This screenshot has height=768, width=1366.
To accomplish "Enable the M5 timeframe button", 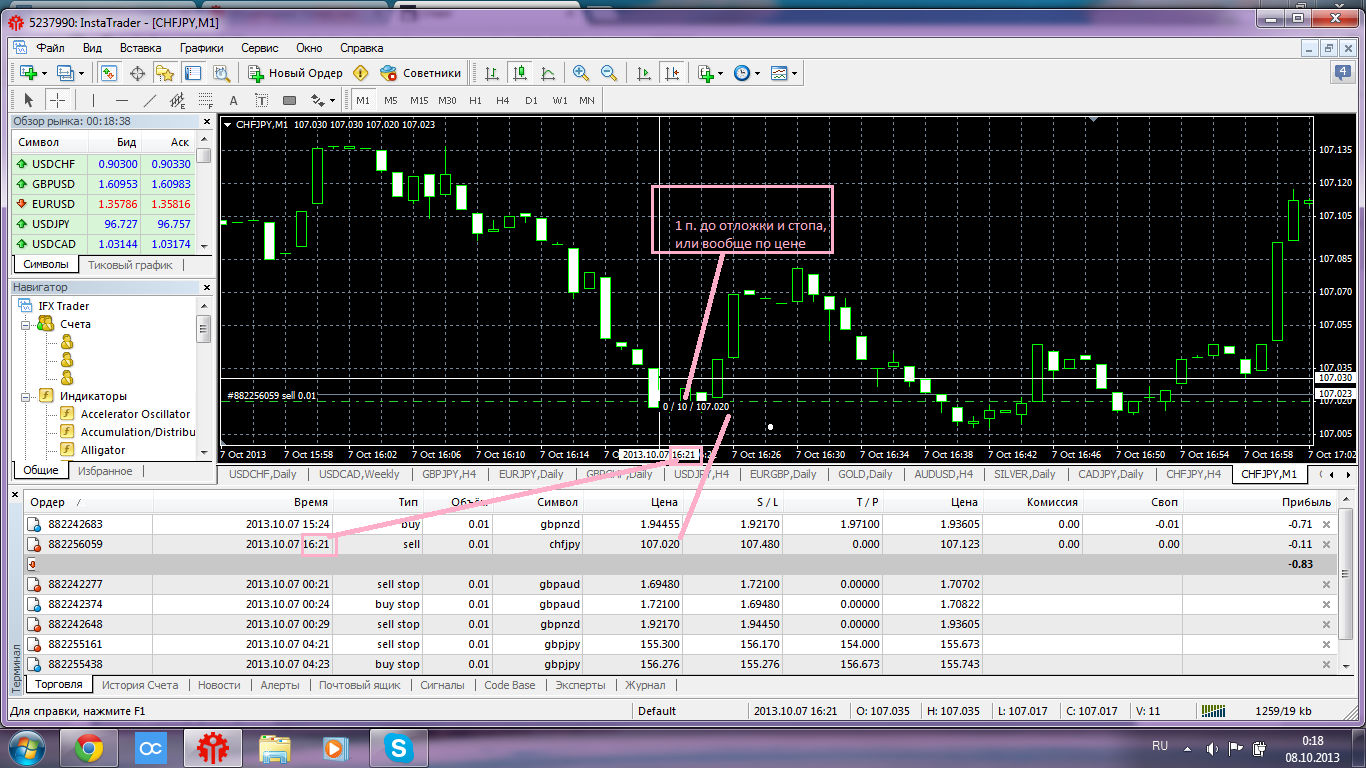I will click(390, 100).
